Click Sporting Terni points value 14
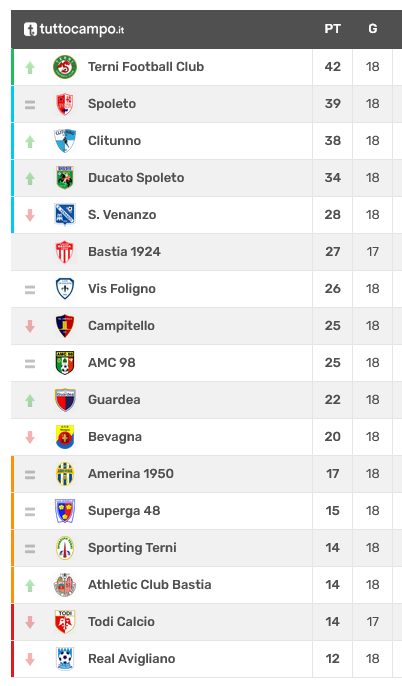The height and width of the screenshot is (686, 402). (332, 548)
